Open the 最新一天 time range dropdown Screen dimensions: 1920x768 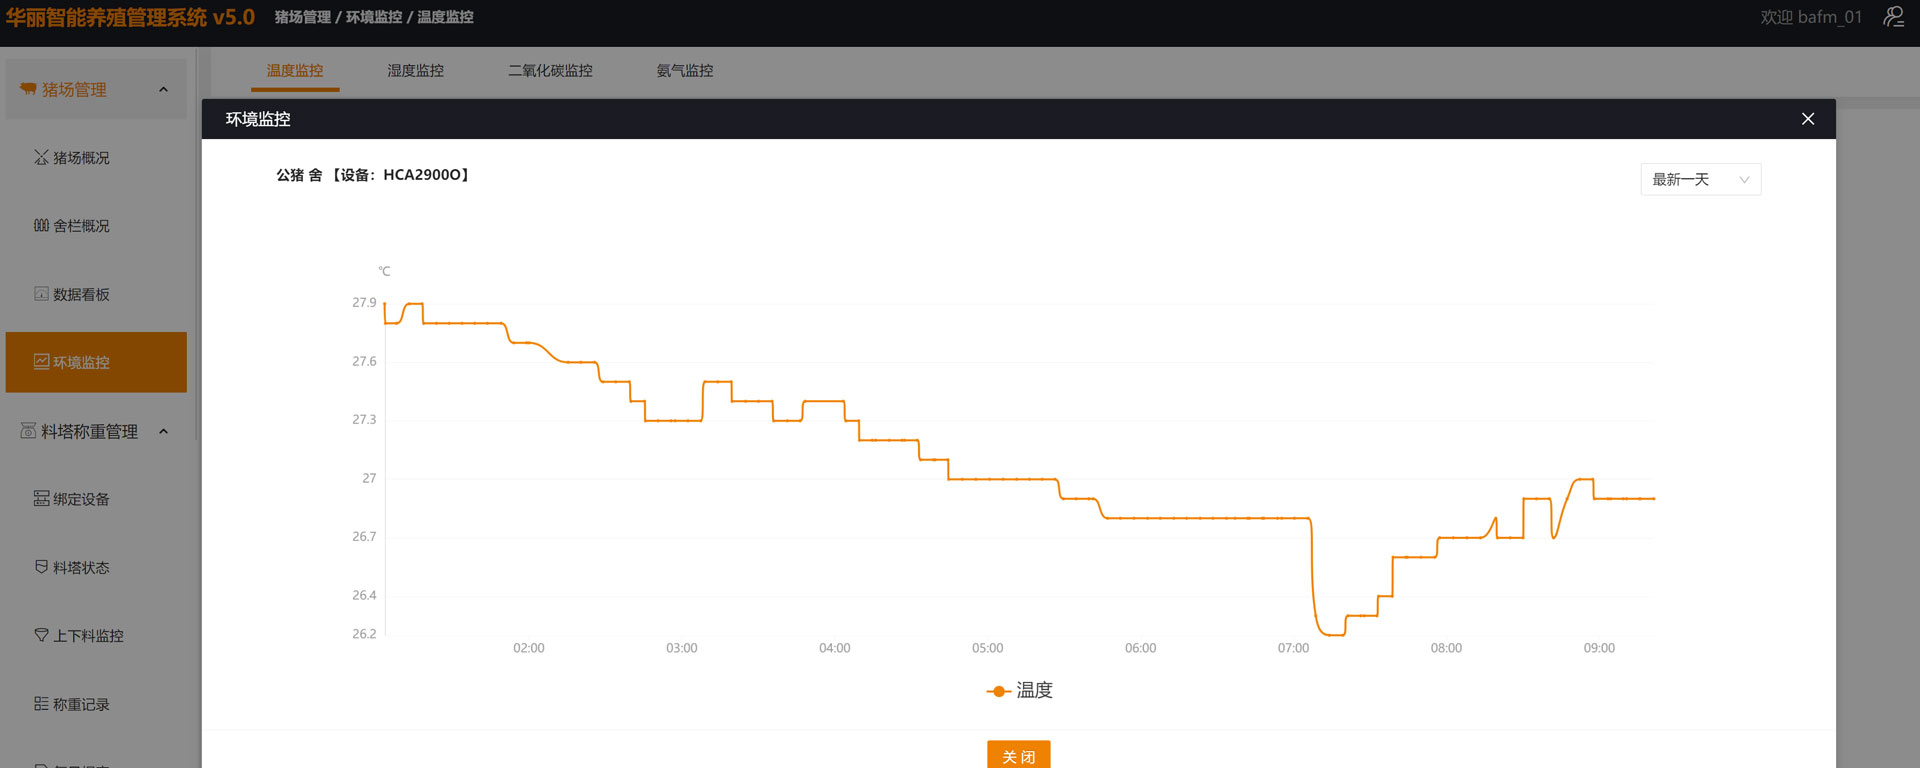[x=1701, y=179]
